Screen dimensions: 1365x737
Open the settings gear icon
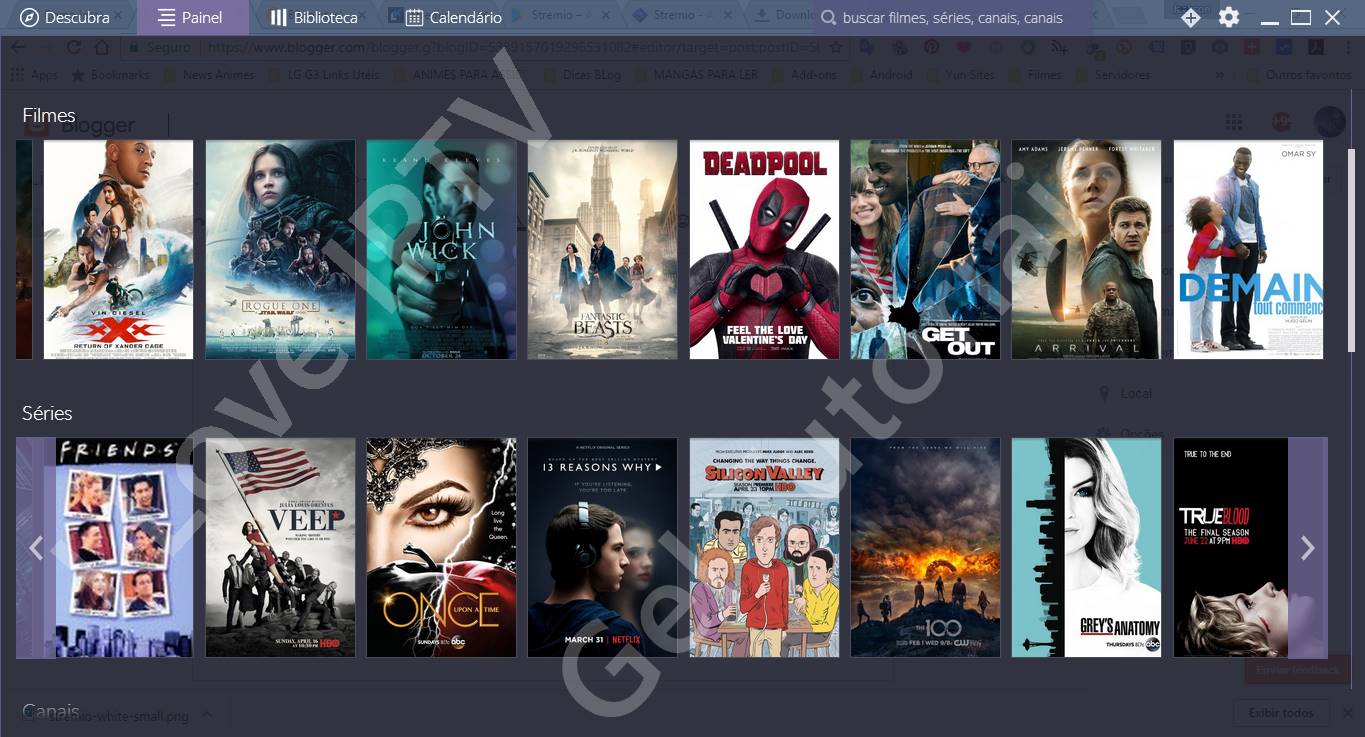click(x=1229, y=17)
